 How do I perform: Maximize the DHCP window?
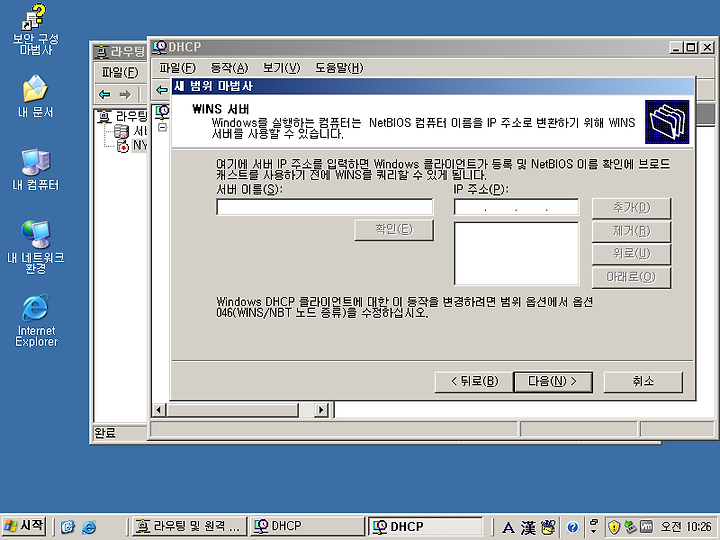[x=690, y=47]
